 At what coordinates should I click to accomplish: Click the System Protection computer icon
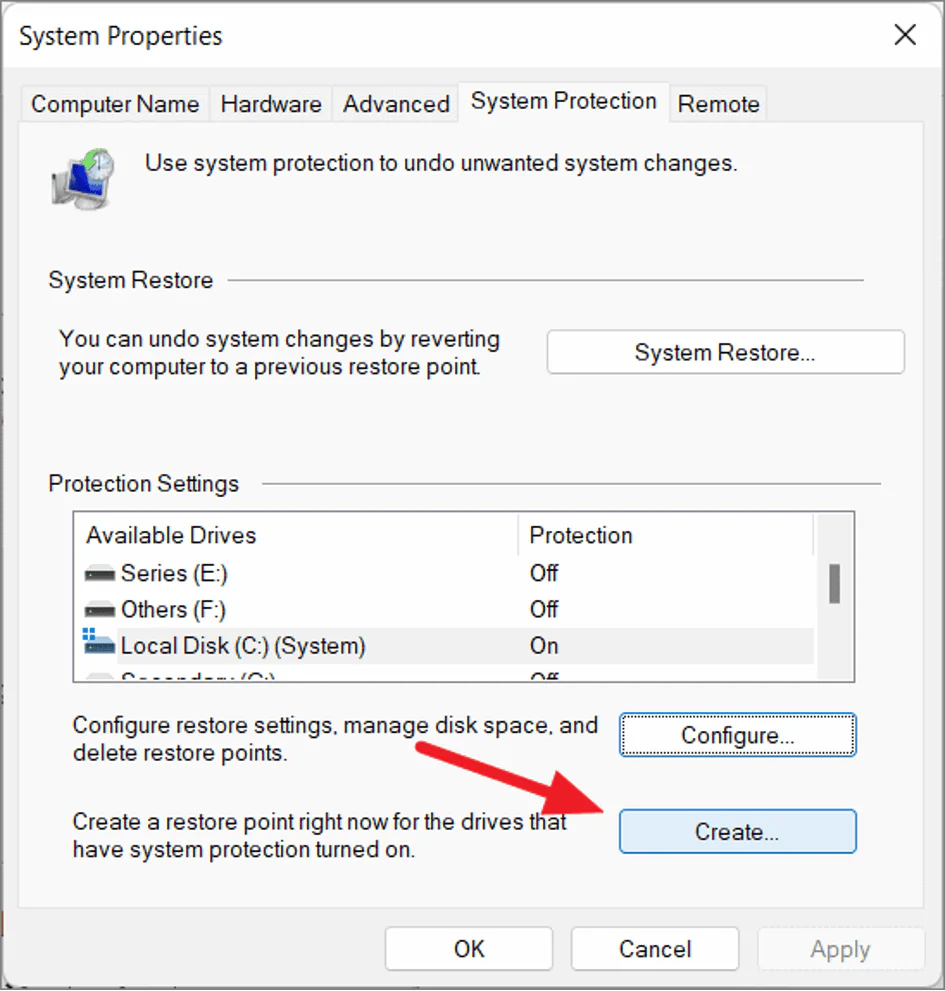click(x=82, y=177)
